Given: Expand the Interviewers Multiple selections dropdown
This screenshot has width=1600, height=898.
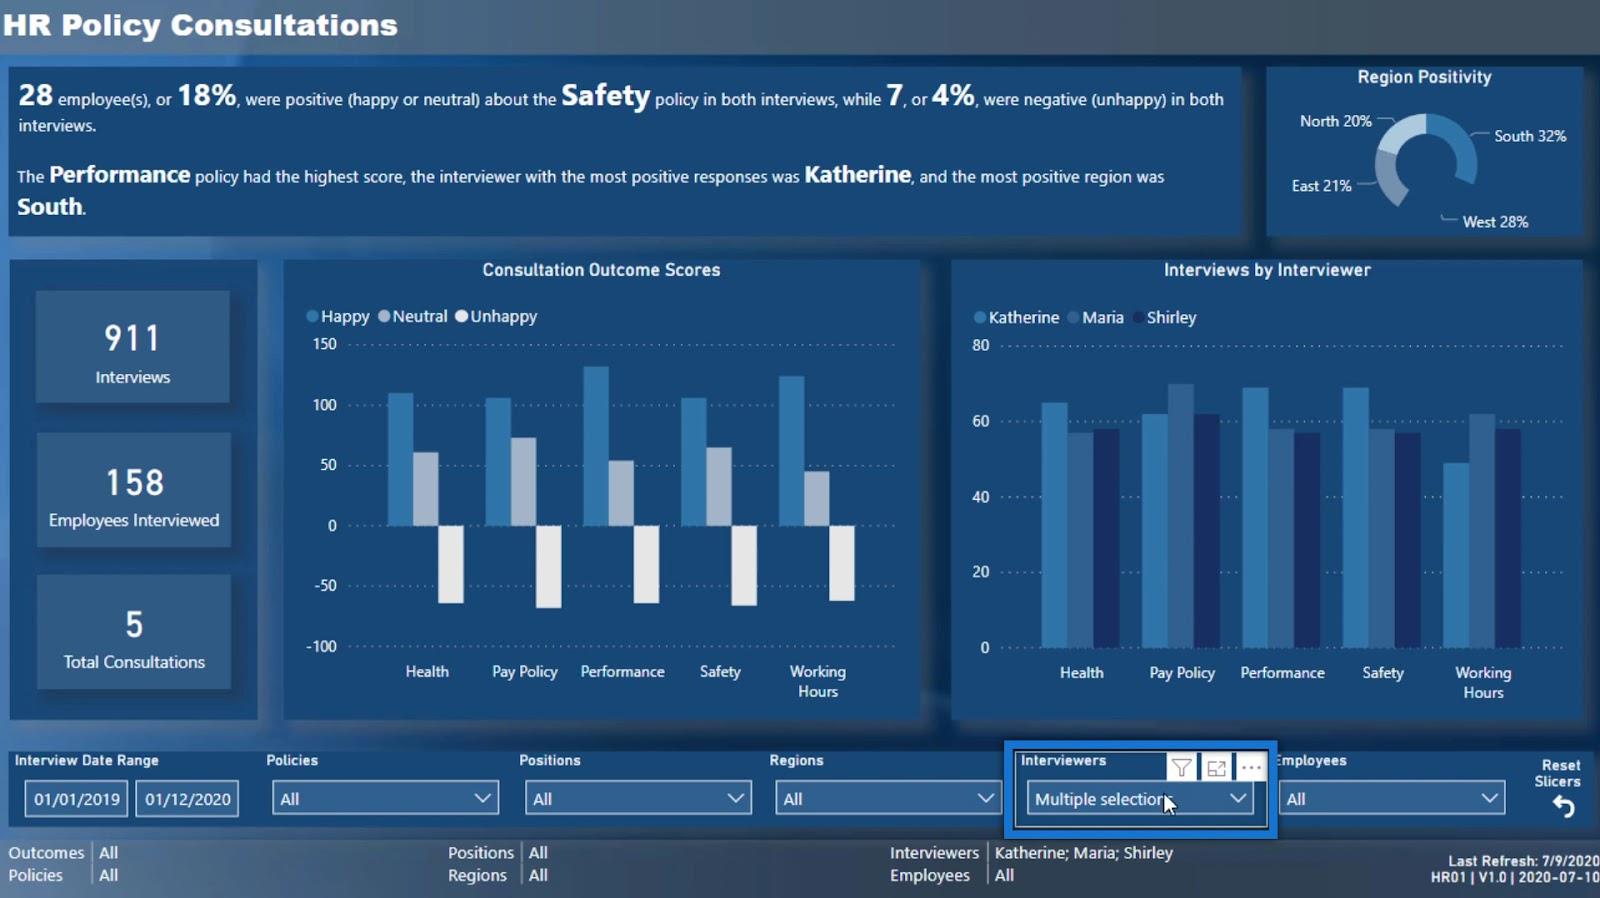Looking at the screenshot, I should 1140,798.
